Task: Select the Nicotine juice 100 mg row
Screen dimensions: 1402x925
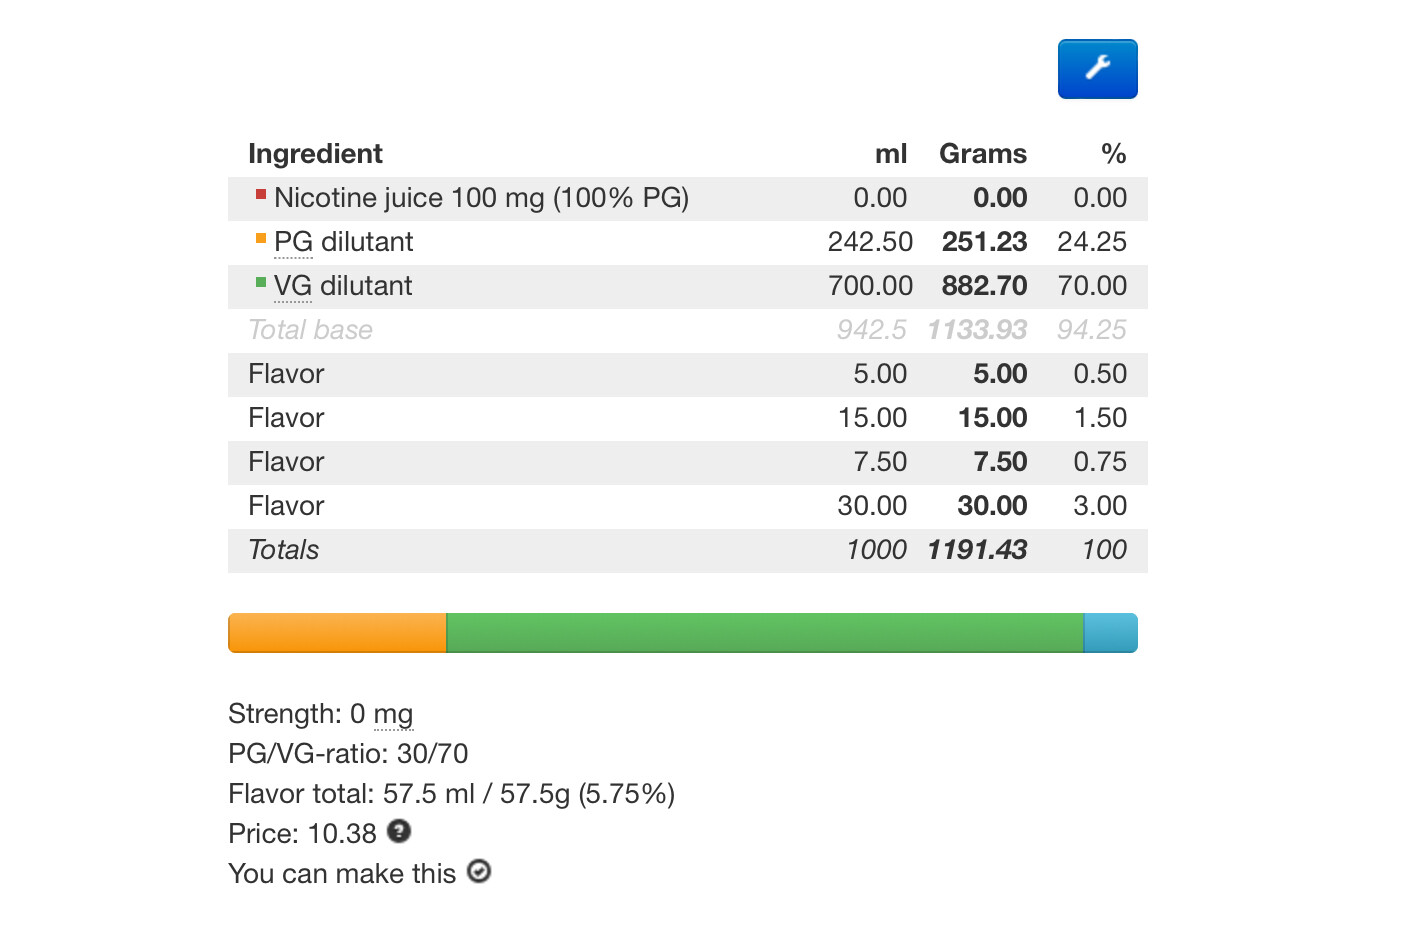Action: point(688,198)
